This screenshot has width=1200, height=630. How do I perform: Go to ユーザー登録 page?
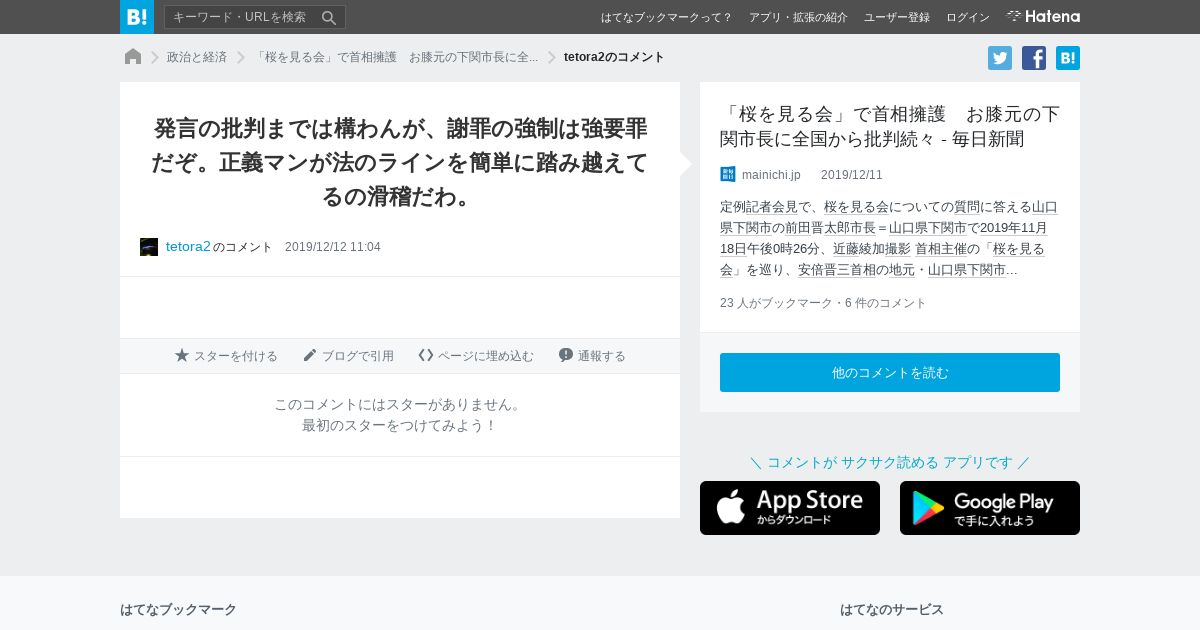point(897,17)
